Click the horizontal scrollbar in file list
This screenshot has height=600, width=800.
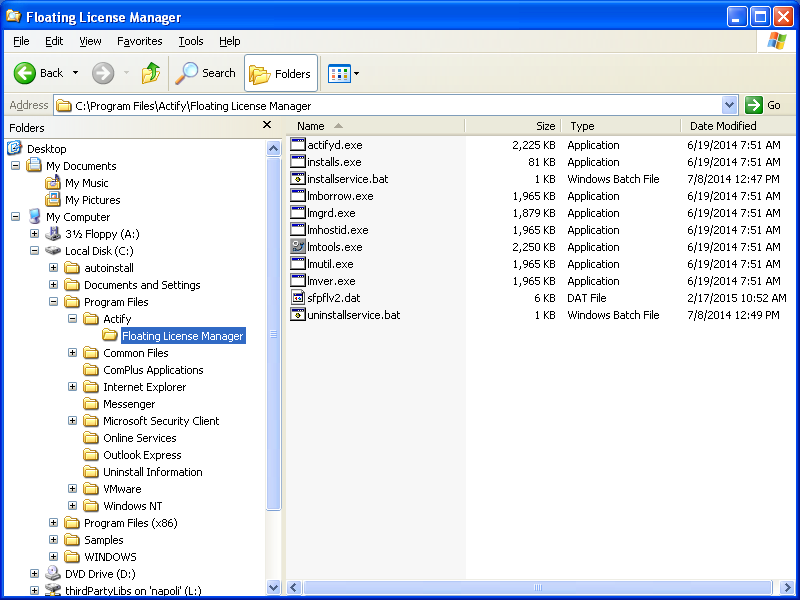point(540,588)
